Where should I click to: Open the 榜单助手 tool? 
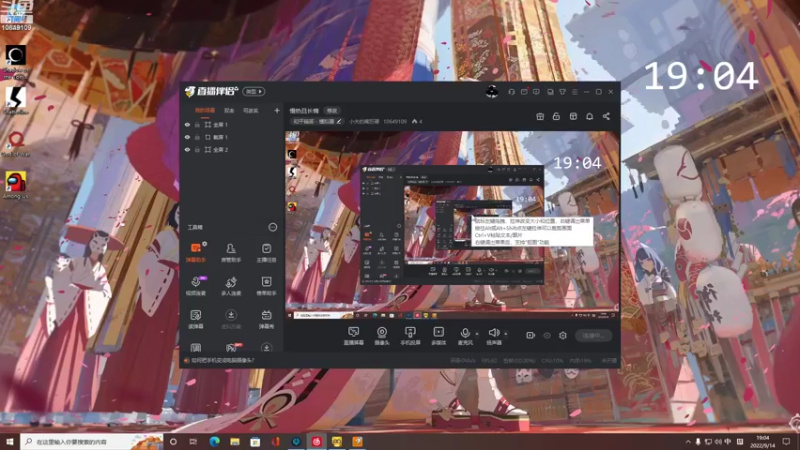tap(266, 286)
